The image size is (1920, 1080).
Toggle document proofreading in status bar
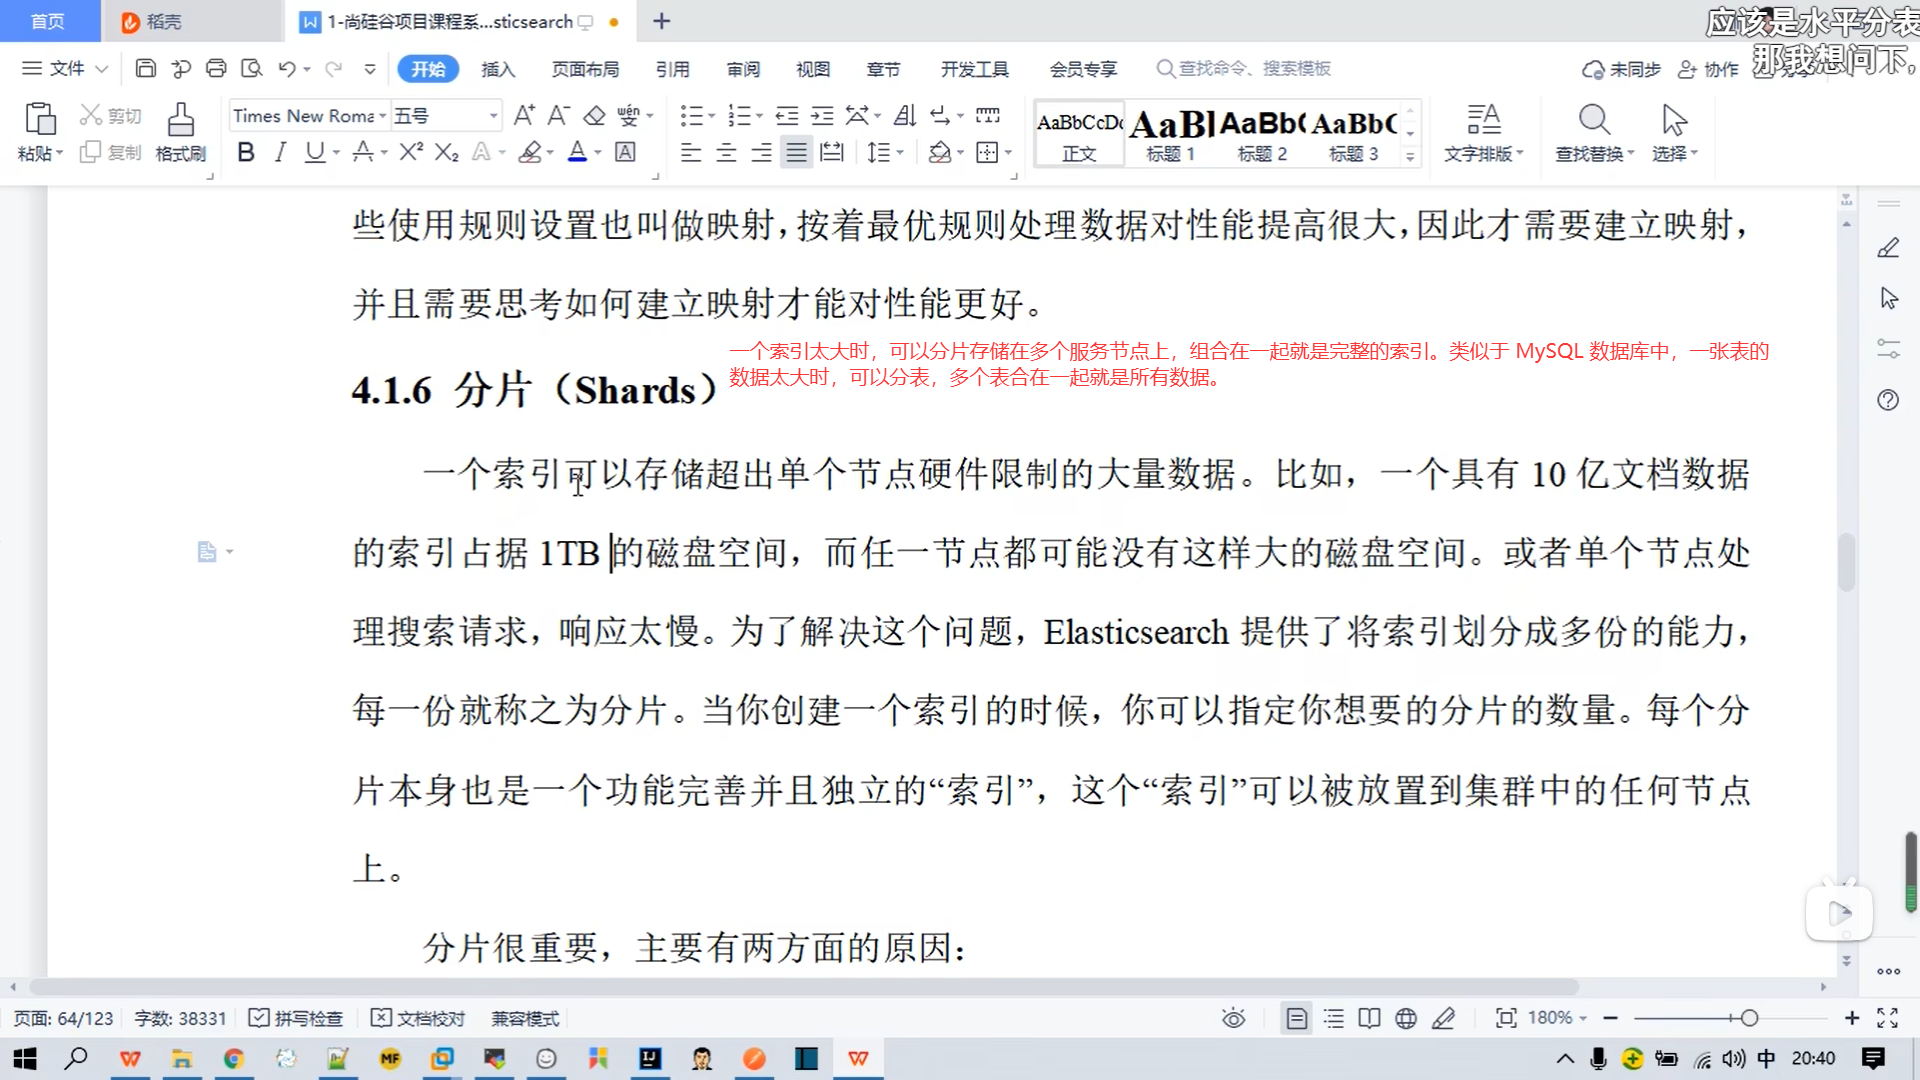[x=418, y=1018]
